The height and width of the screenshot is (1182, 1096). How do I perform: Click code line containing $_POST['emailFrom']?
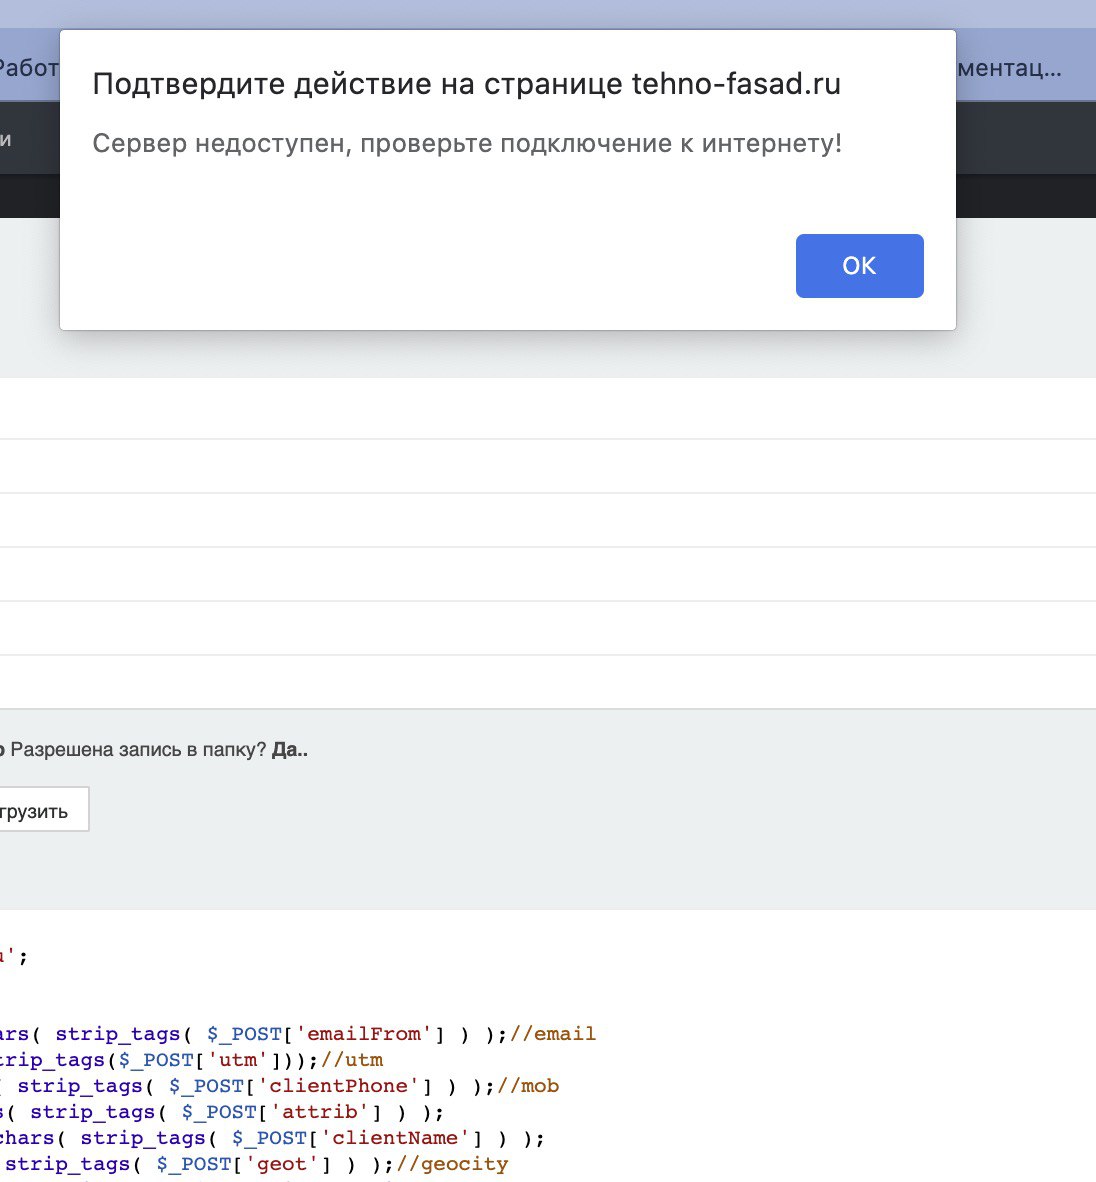[298, 1033]
